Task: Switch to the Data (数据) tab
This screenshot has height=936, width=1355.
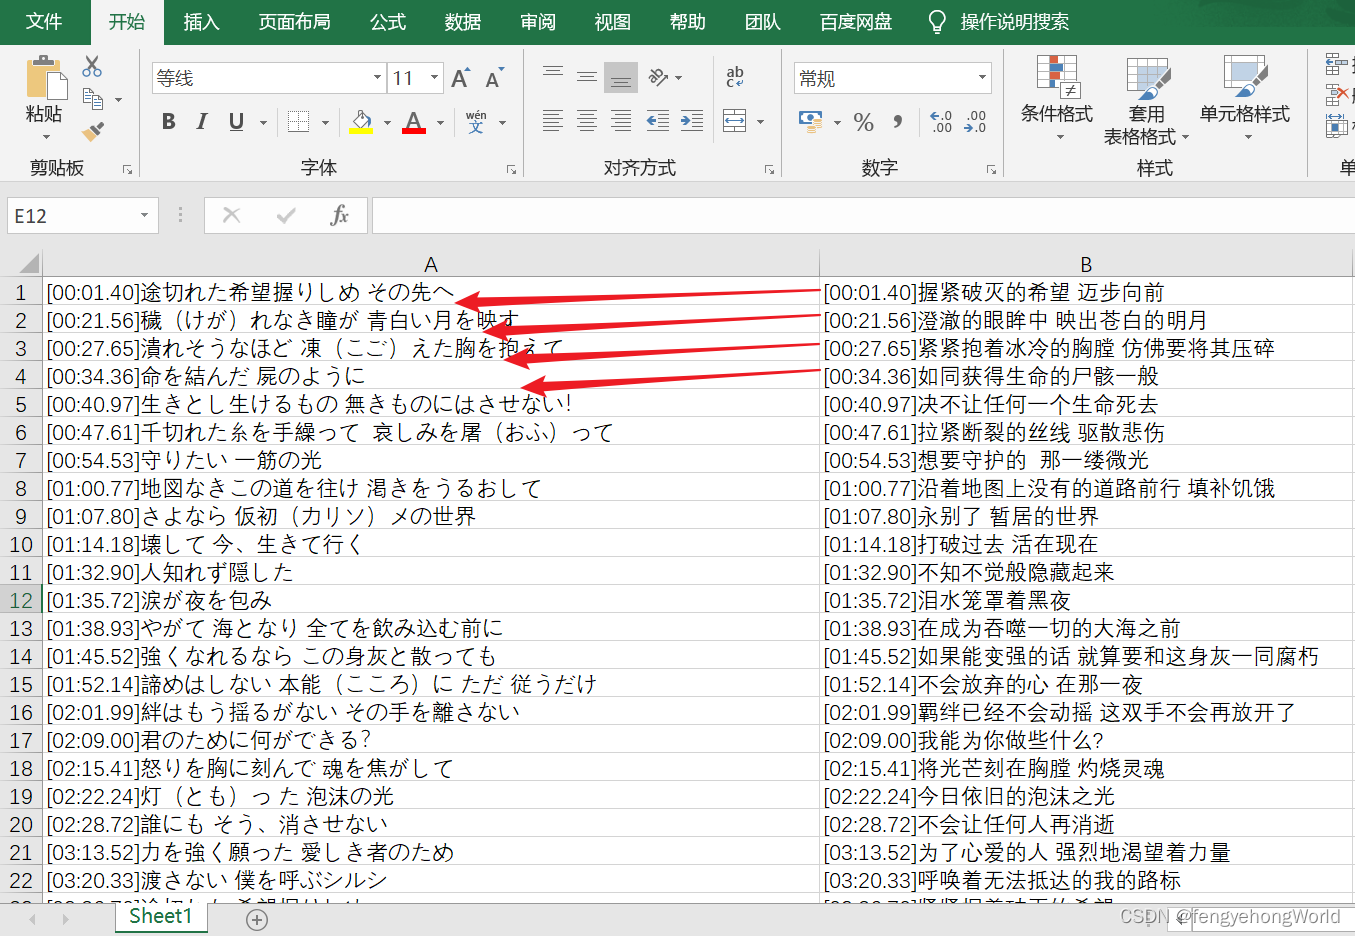Action: click(x=463, y=22)
